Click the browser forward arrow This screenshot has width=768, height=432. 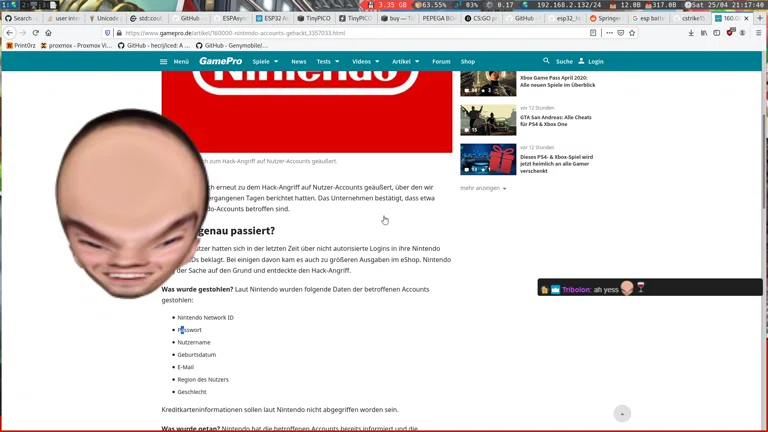pyautogui.click(x=23, y=33)
